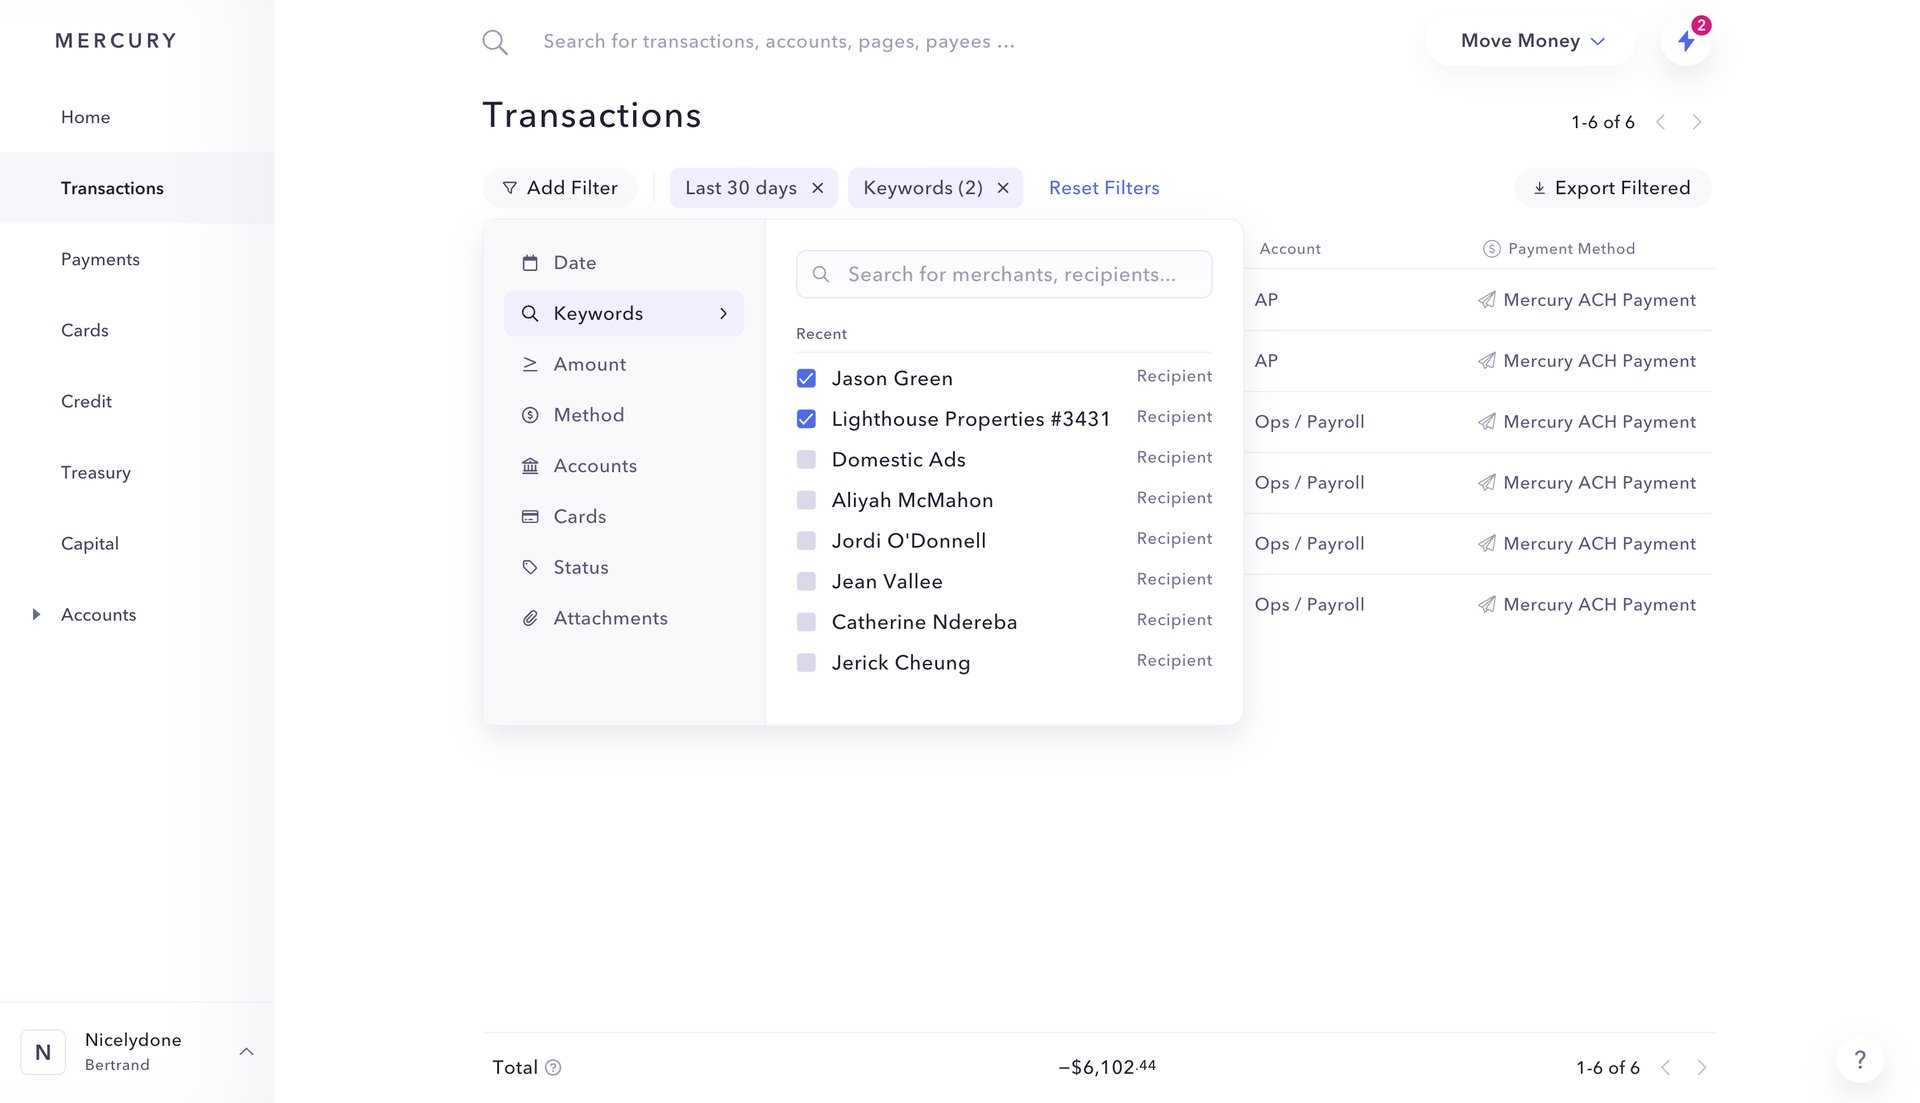1920x1103 pixels.
Task: Switch to the Payments sidebar section
Action: pyautogui.click(x=100, y=259)
